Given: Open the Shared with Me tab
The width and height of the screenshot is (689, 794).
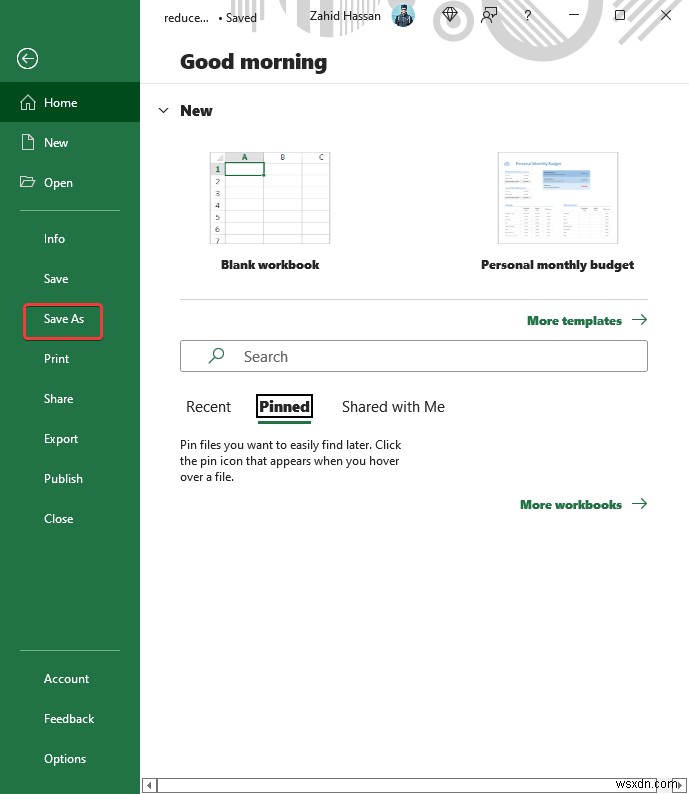Looking at the screenshot, I should click(393, 407).
